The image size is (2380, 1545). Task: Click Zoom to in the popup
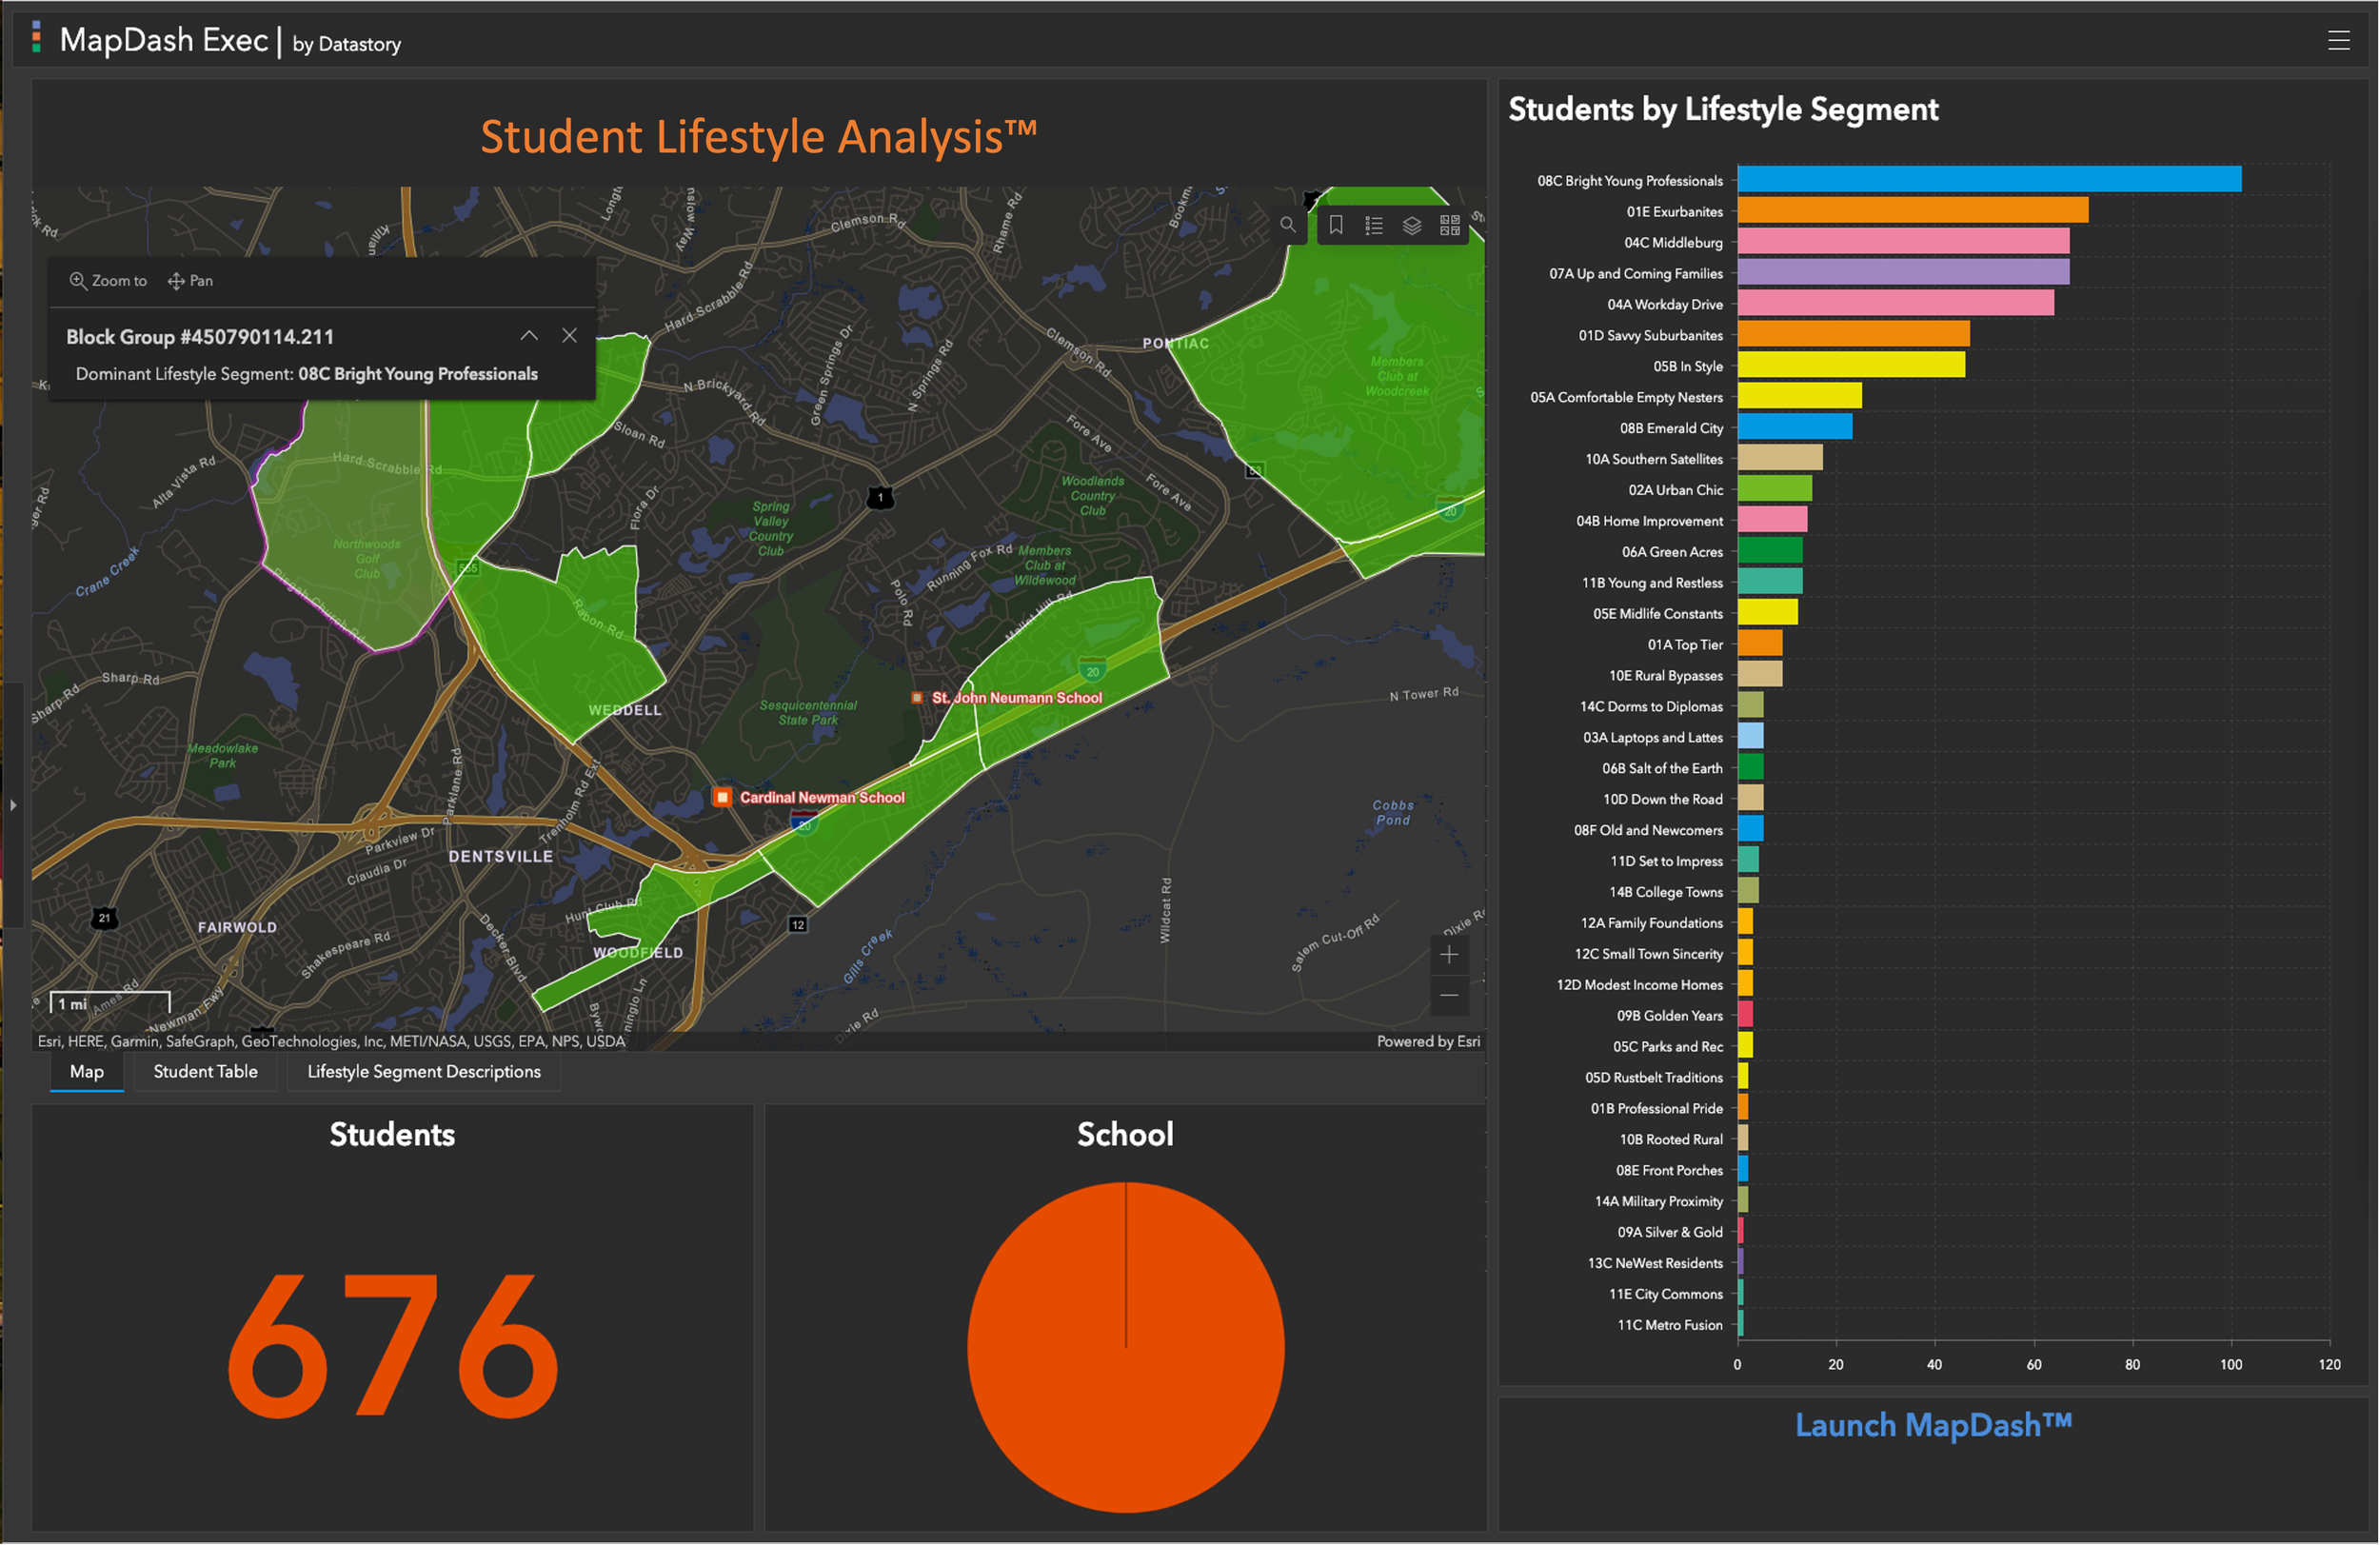(108, 281)
